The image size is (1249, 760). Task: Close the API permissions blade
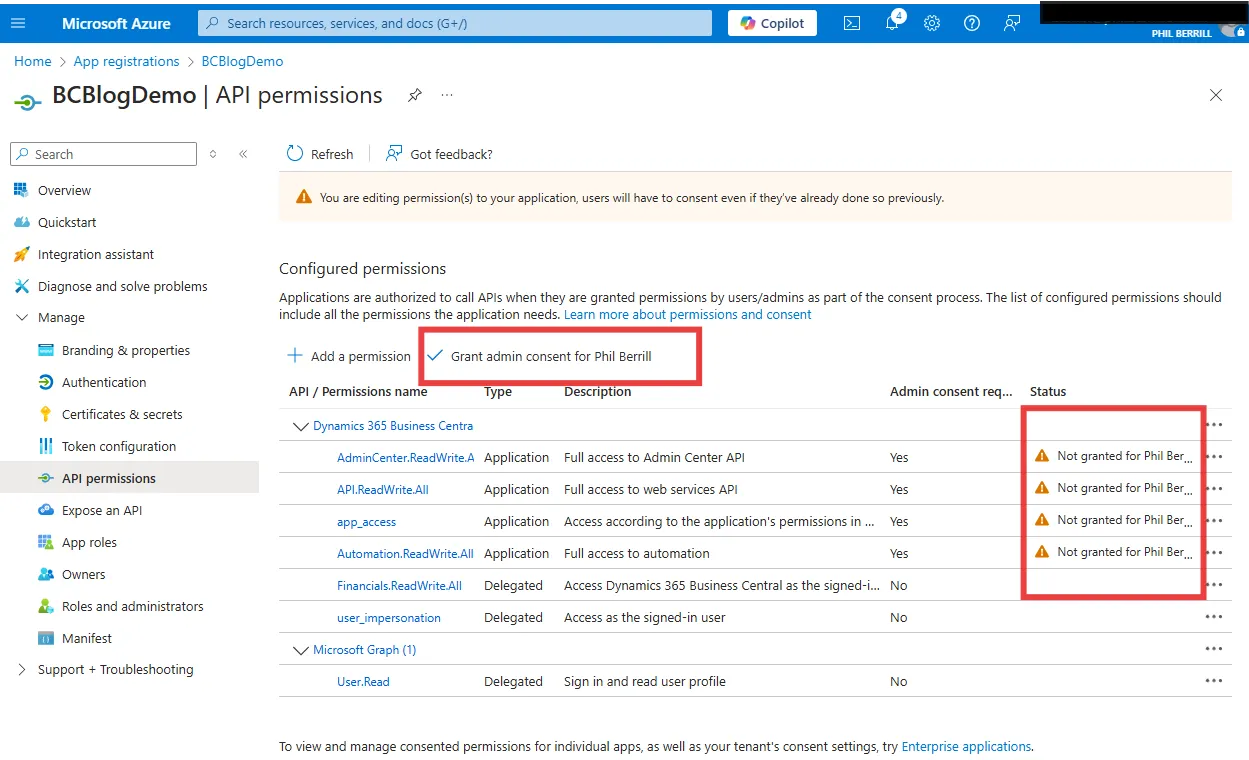pyautogui.click(x=1216, y=95)
